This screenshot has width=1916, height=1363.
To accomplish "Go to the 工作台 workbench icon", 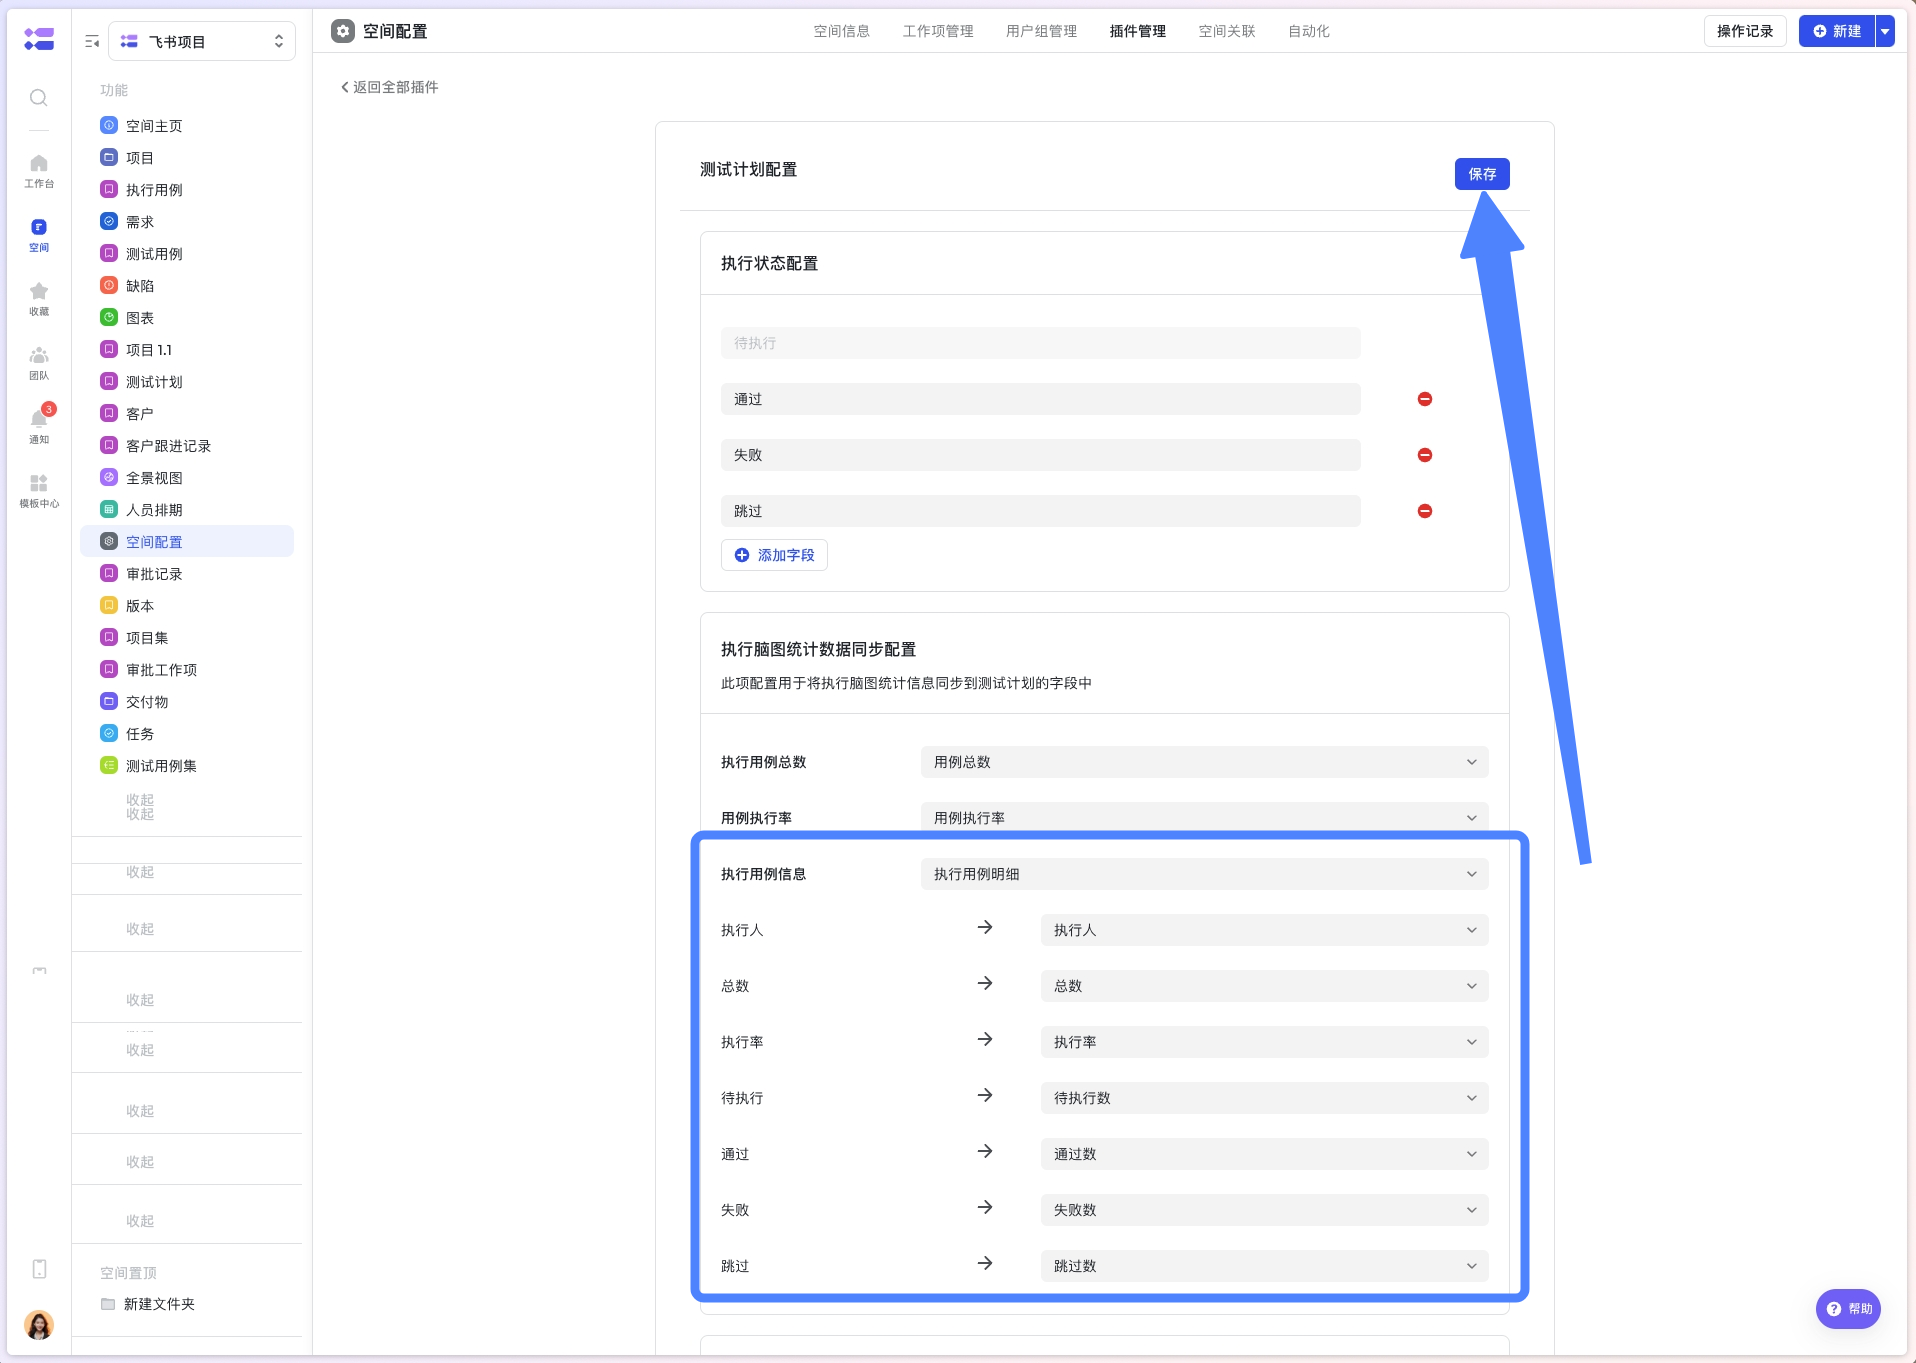I will click(x=39, y=170).
